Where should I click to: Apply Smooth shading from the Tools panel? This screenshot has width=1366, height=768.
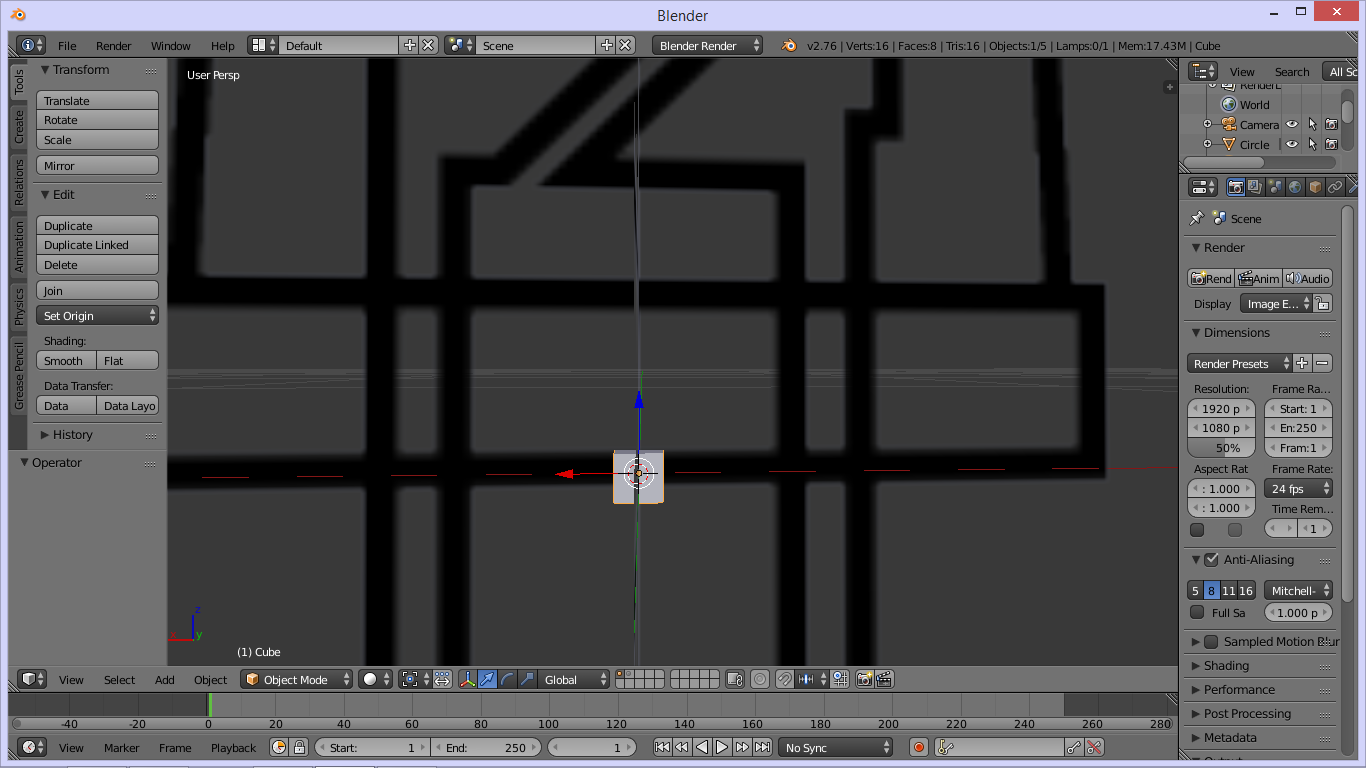click(66, 360)
